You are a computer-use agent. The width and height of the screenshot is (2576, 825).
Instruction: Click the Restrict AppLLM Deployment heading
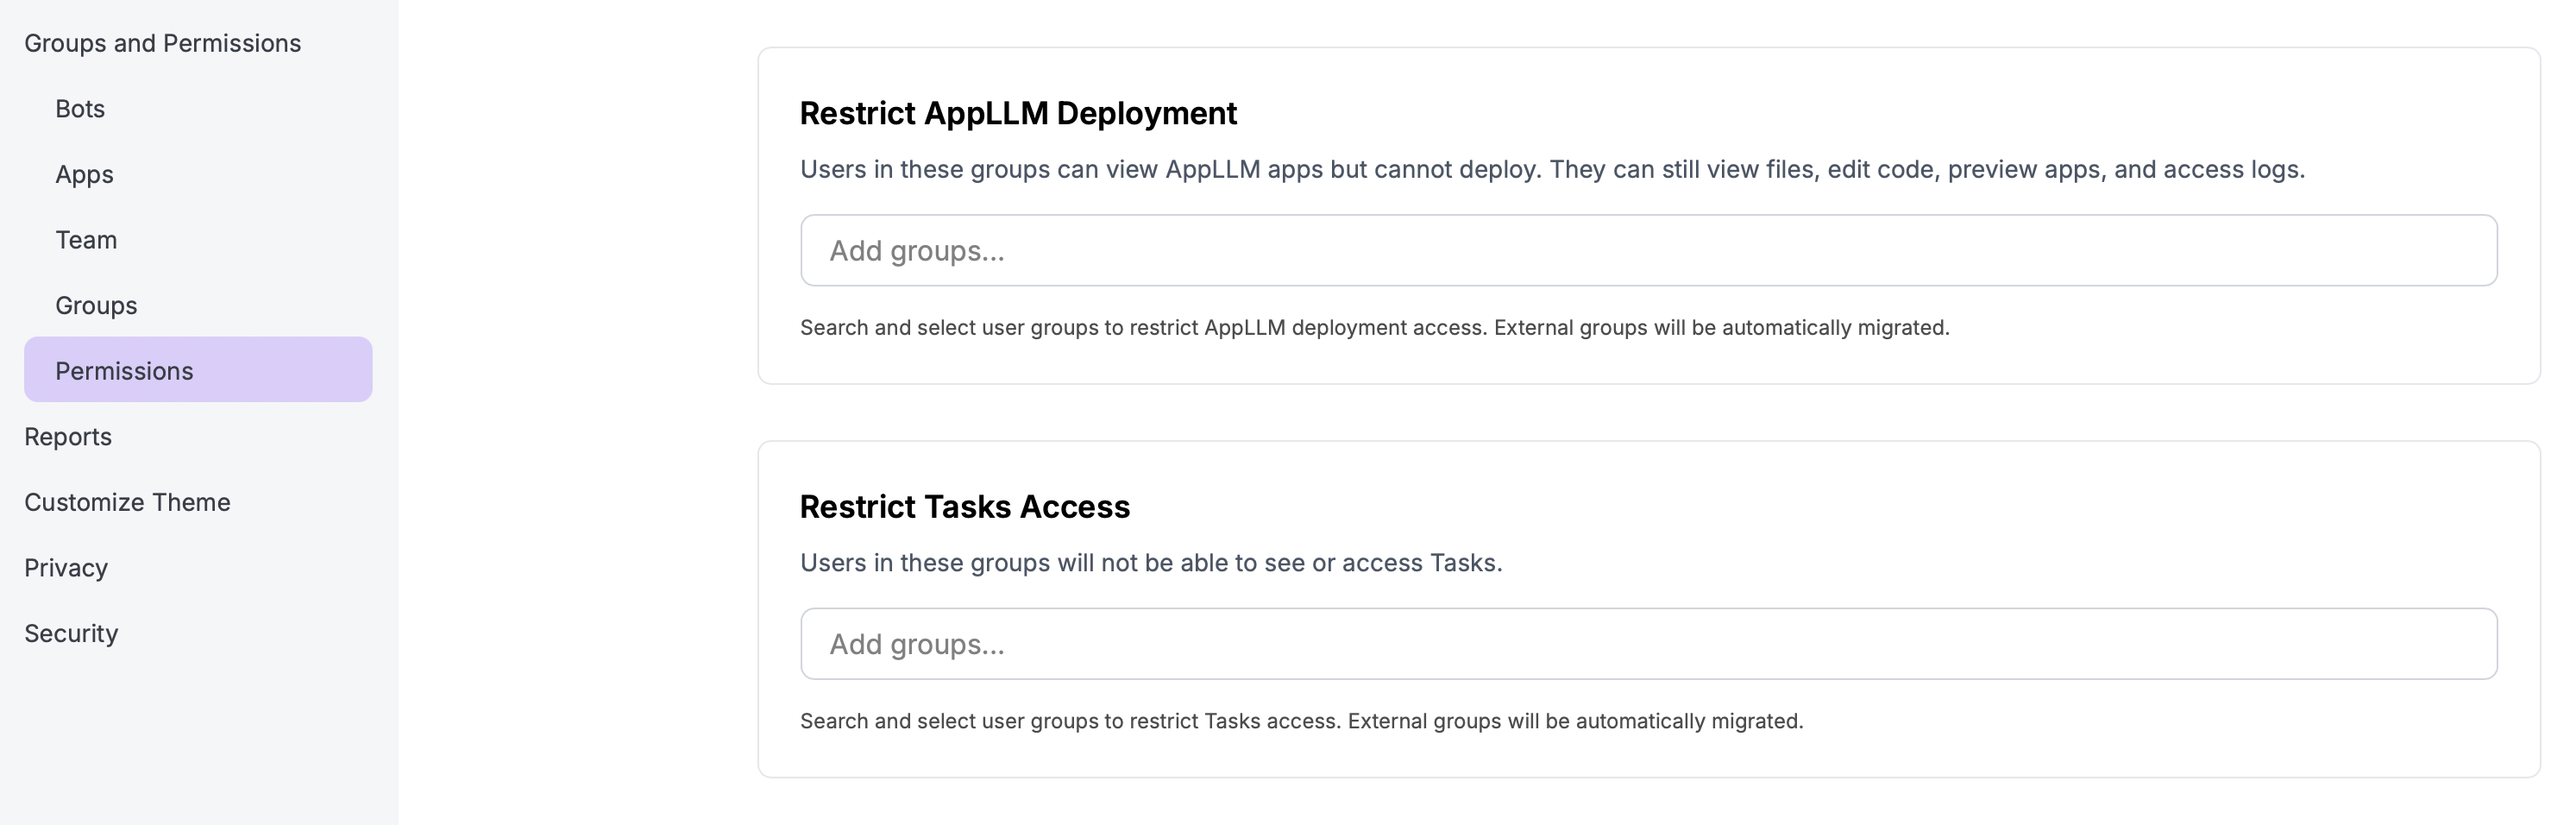coord(1018,113)
